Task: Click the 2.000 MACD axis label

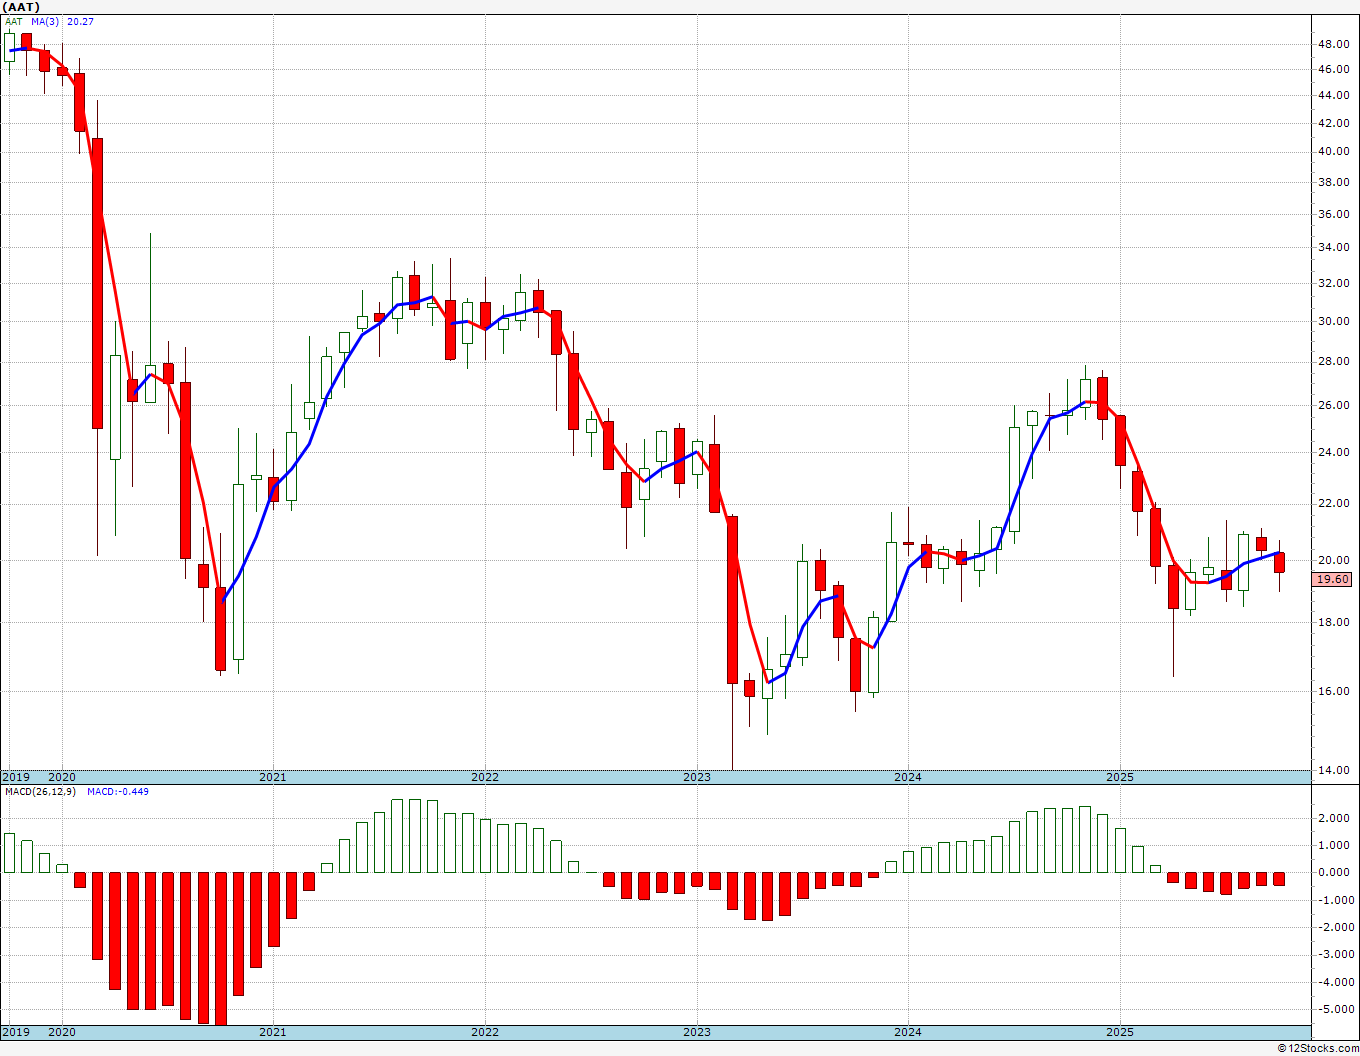Action: point(1335,818)
